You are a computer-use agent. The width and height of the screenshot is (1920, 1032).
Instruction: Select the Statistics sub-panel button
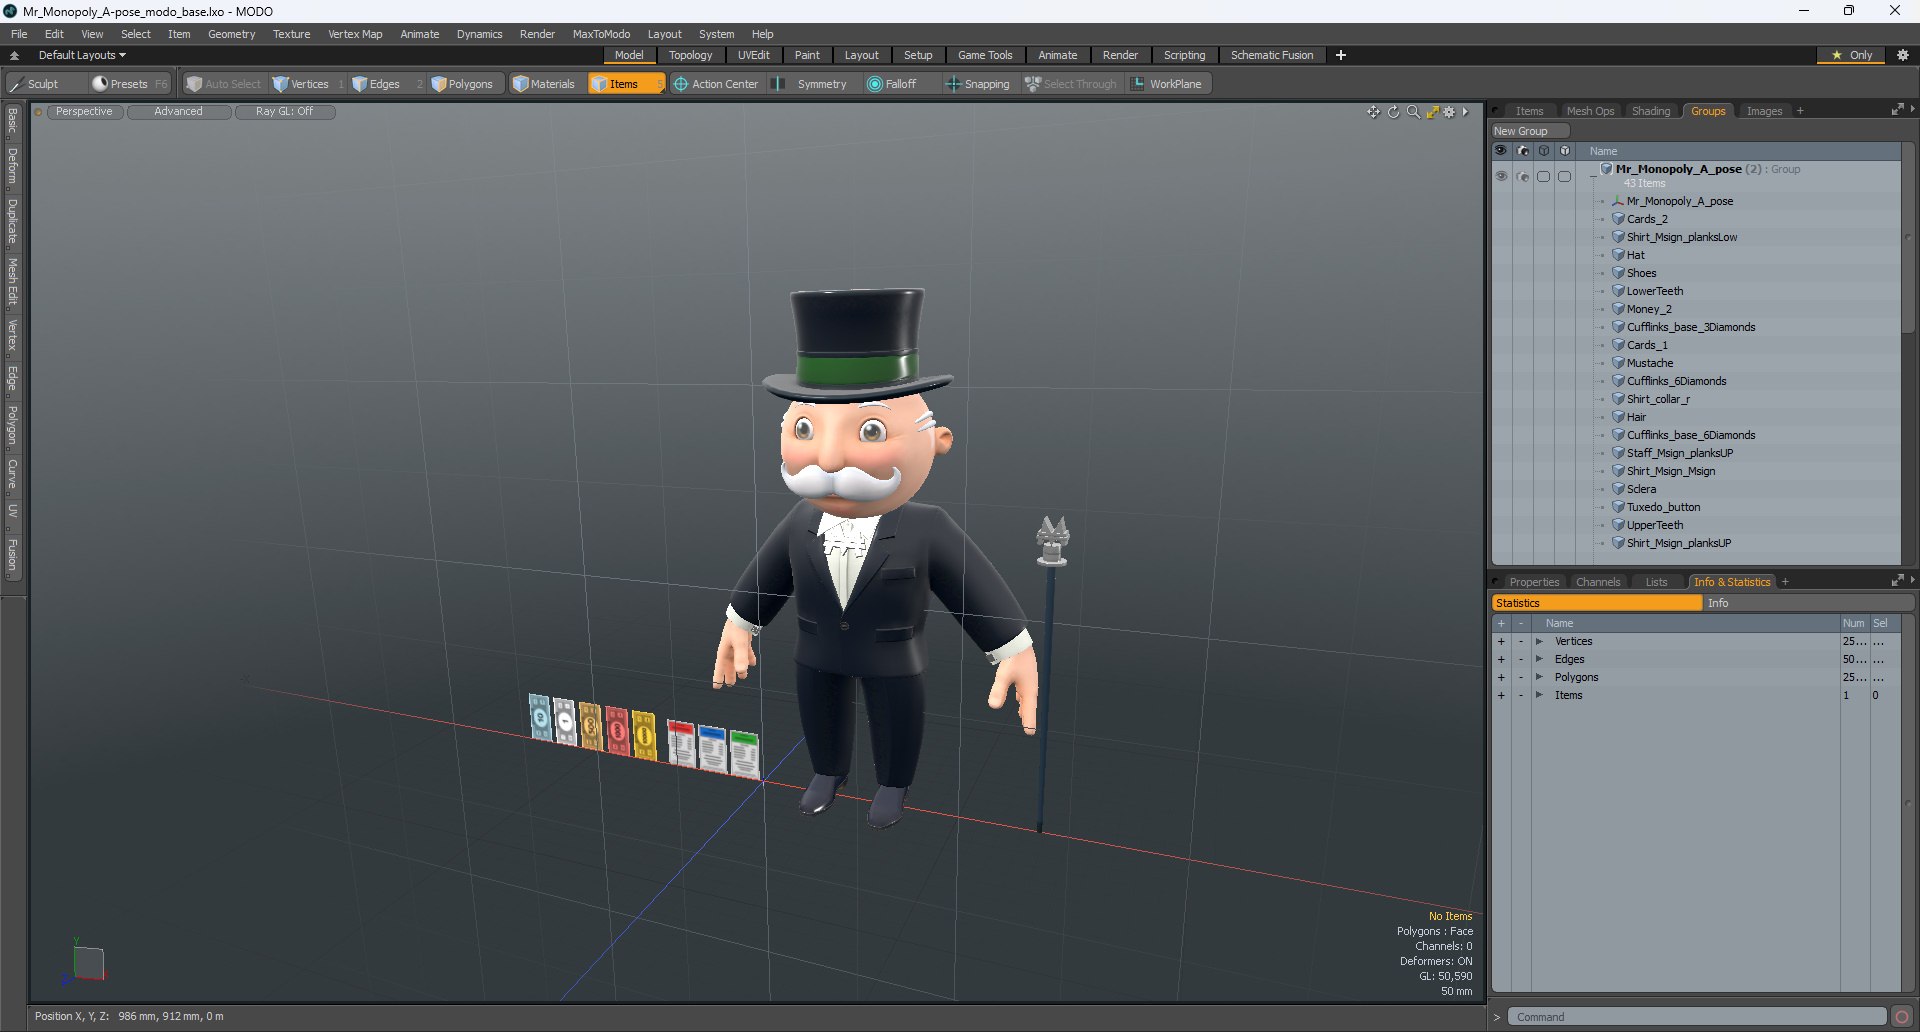click(1597, 603)
